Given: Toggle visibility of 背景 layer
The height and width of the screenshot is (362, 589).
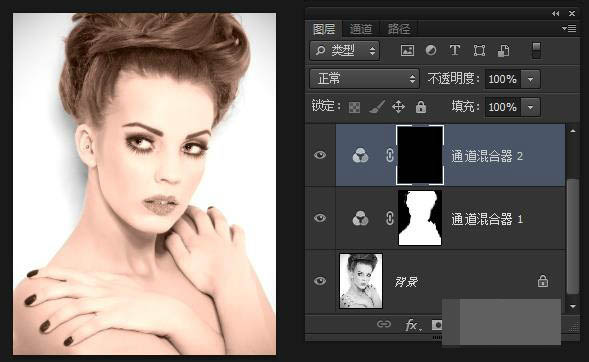Looking at the screenshot, I should coord(320,281).
